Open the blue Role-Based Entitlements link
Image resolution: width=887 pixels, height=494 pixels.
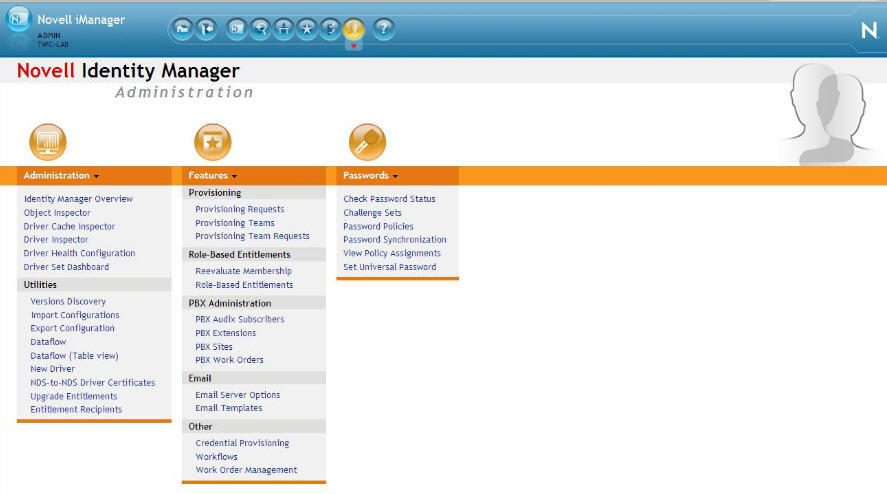(x=244, y=285)
